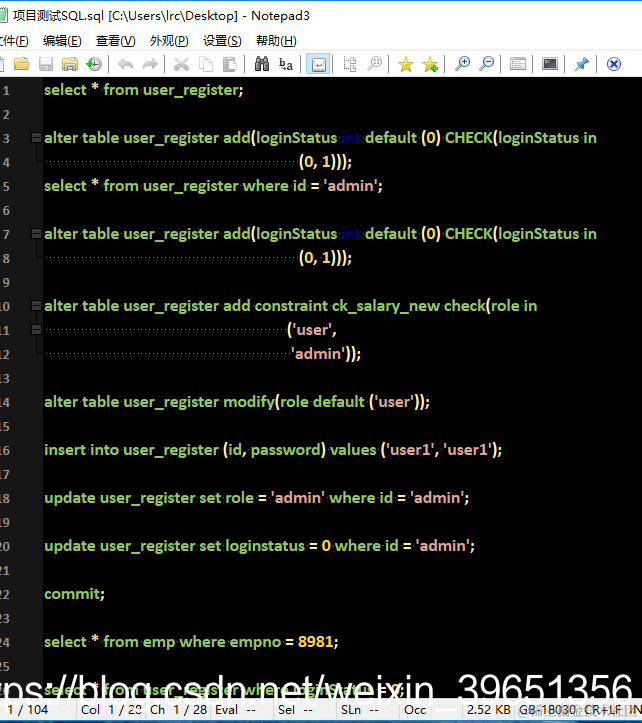Click the Paste clipboard icon
The height and width of the screenshot is (723, 642).
click(x=229, y=64)
